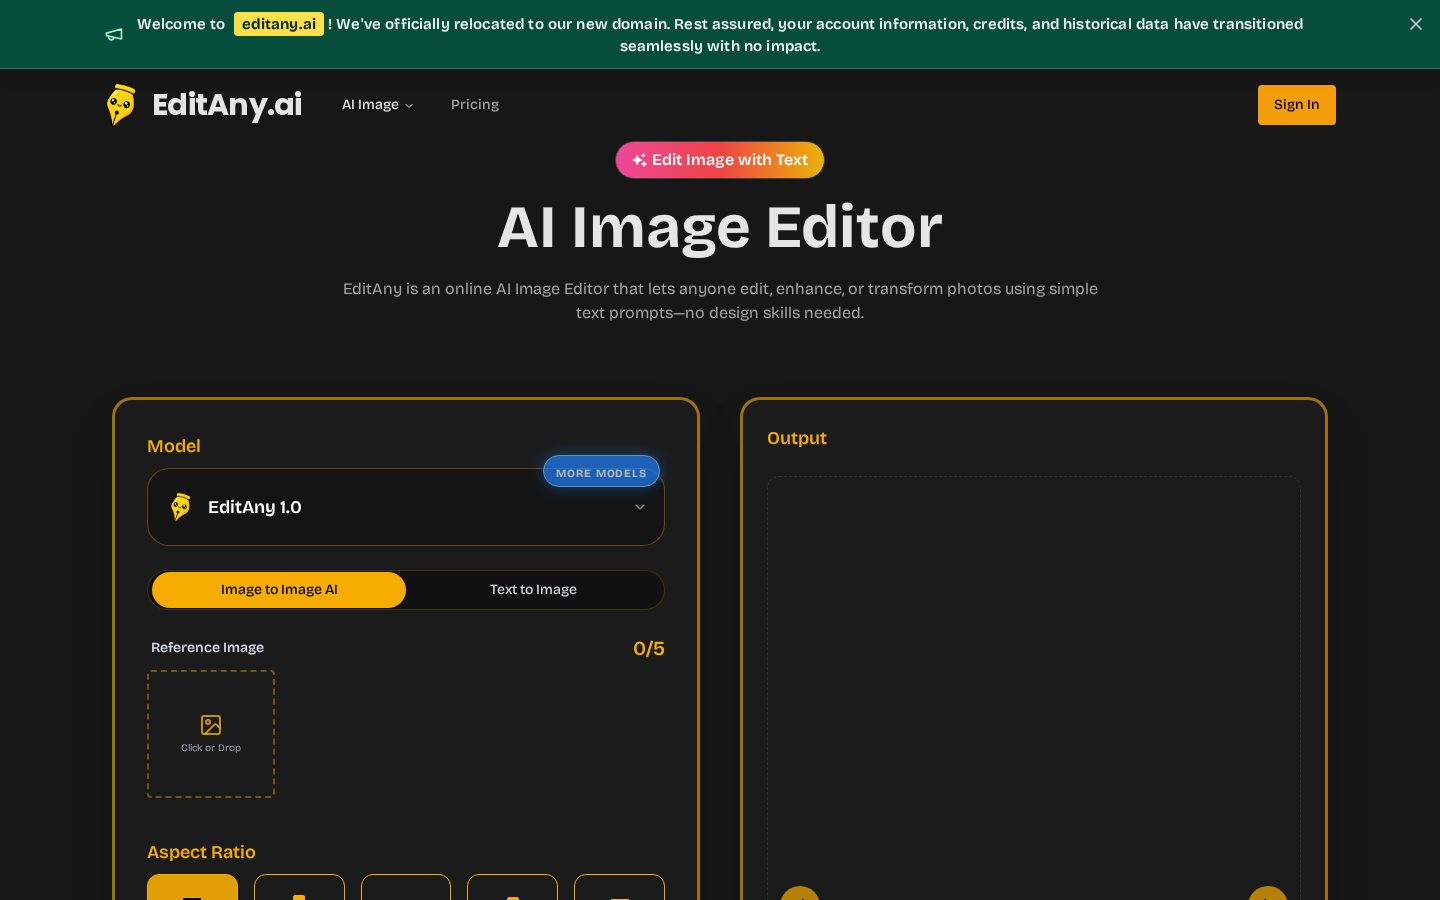Dismiss the domain relocation banner
Viewport: 1440px width, 900px height.
click(1415, 24)
